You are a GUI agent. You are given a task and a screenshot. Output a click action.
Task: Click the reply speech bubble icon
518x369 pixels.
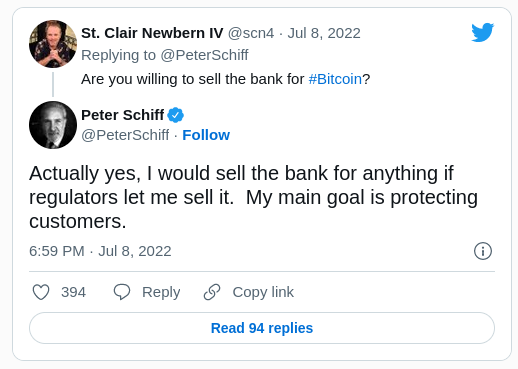pos(122,292)
